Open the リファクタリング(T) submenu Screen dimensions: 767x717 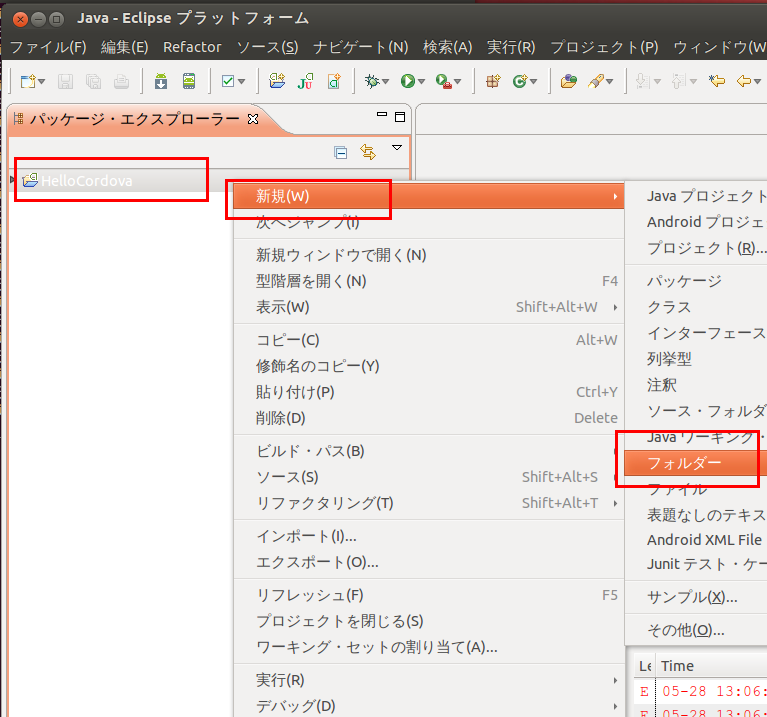[429, 503]
